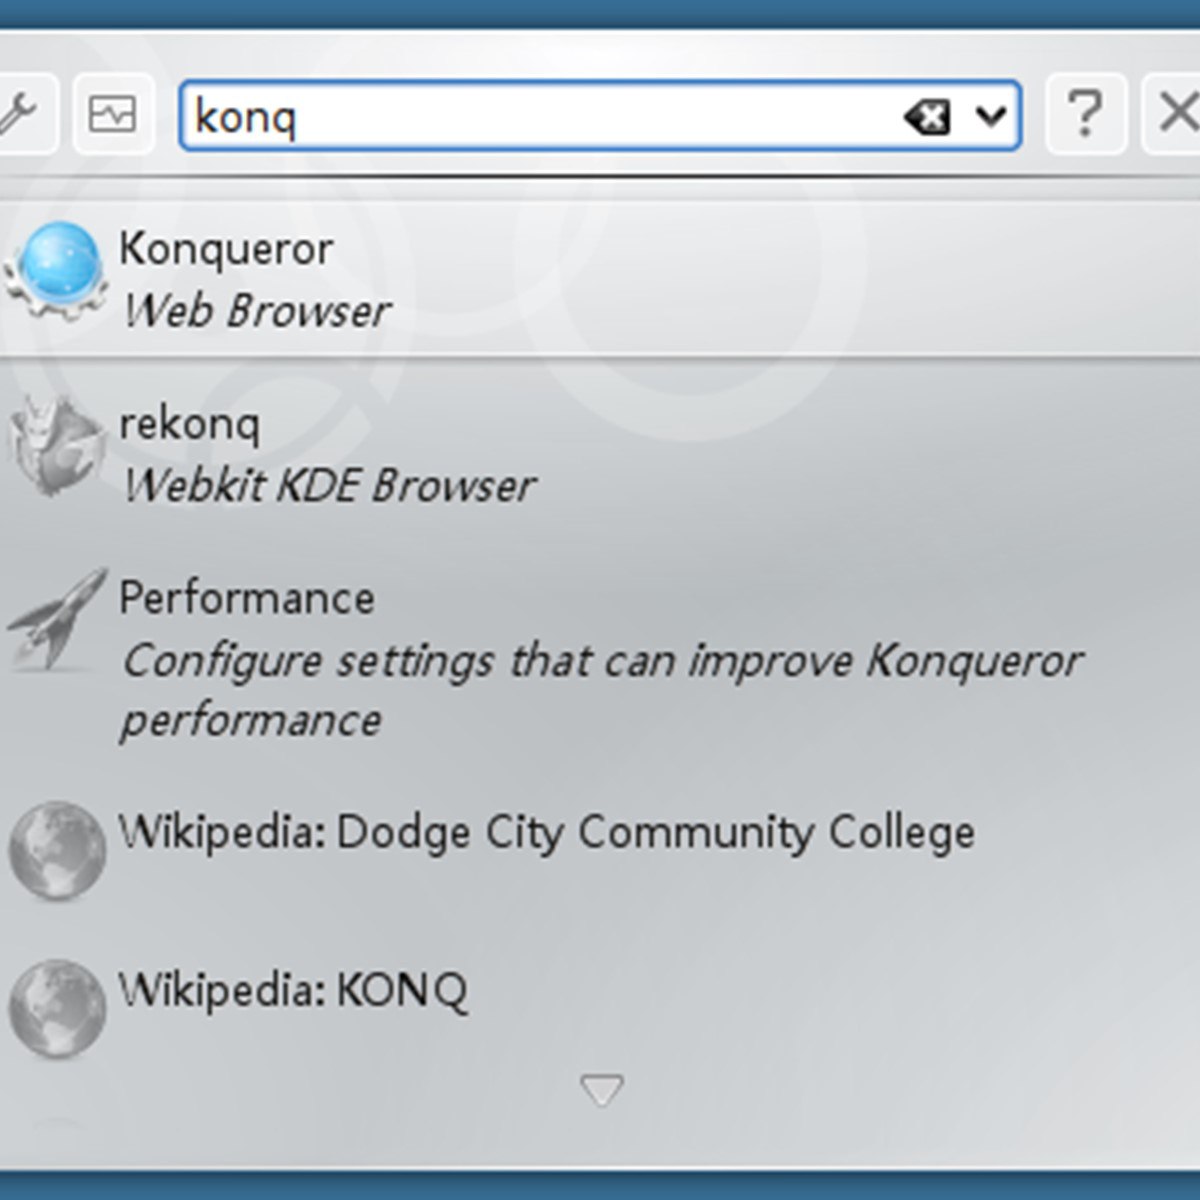Select the Web Browser subtitle text
1200x1200 pixels.
[256, 311]
